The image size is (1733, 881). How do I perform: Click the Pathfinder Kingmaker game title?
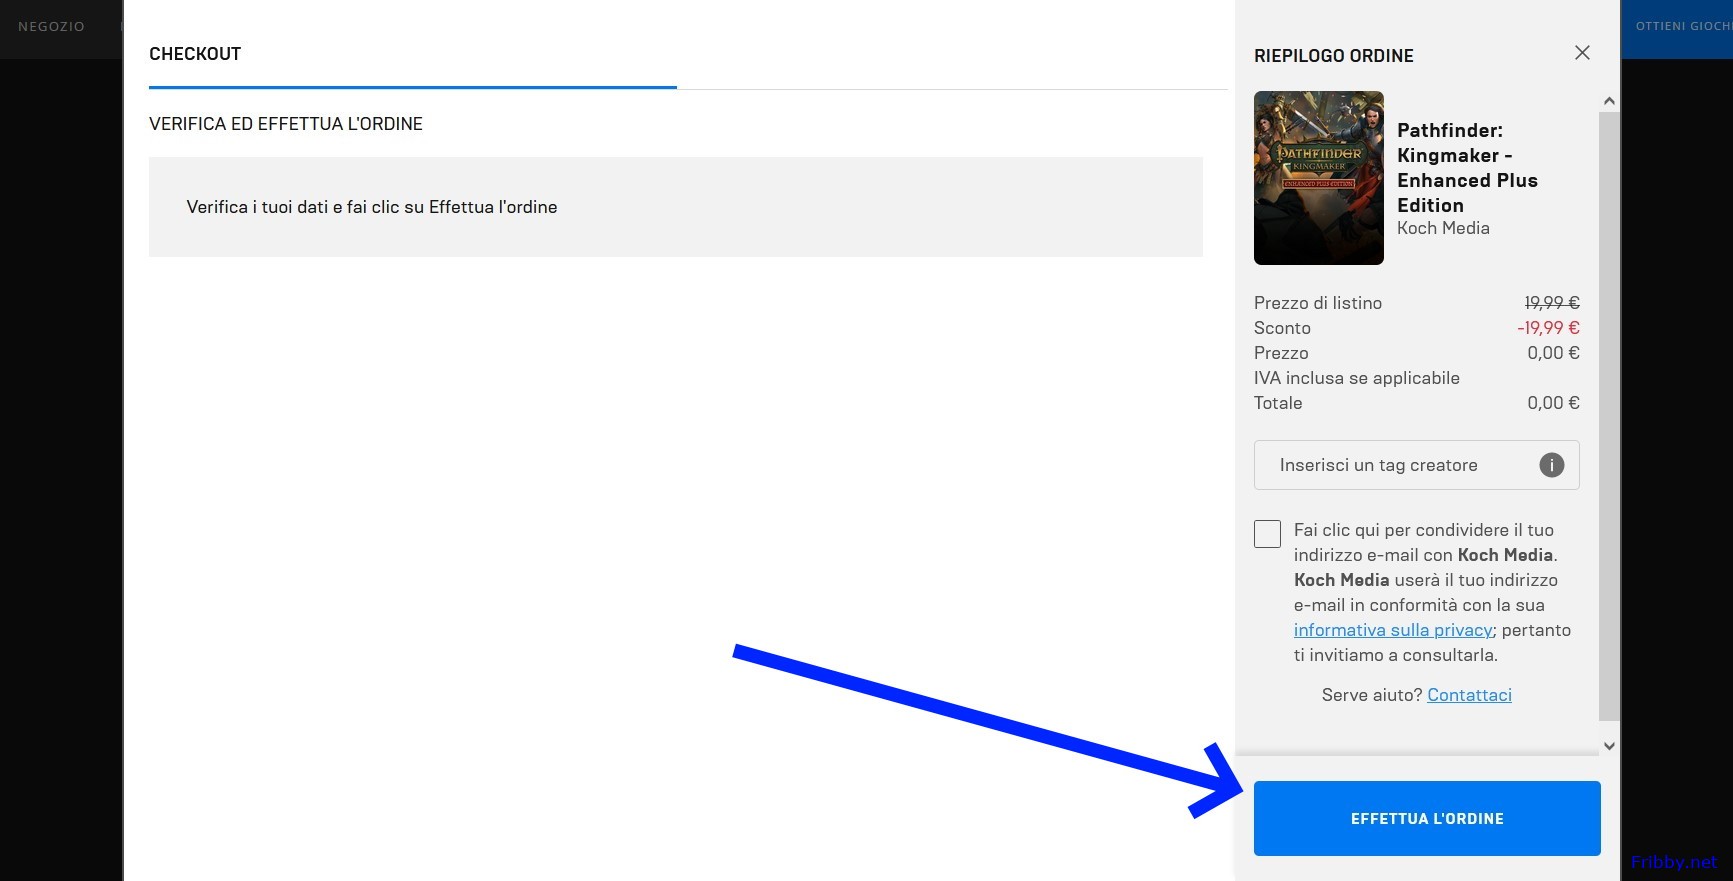(1466, 167)
